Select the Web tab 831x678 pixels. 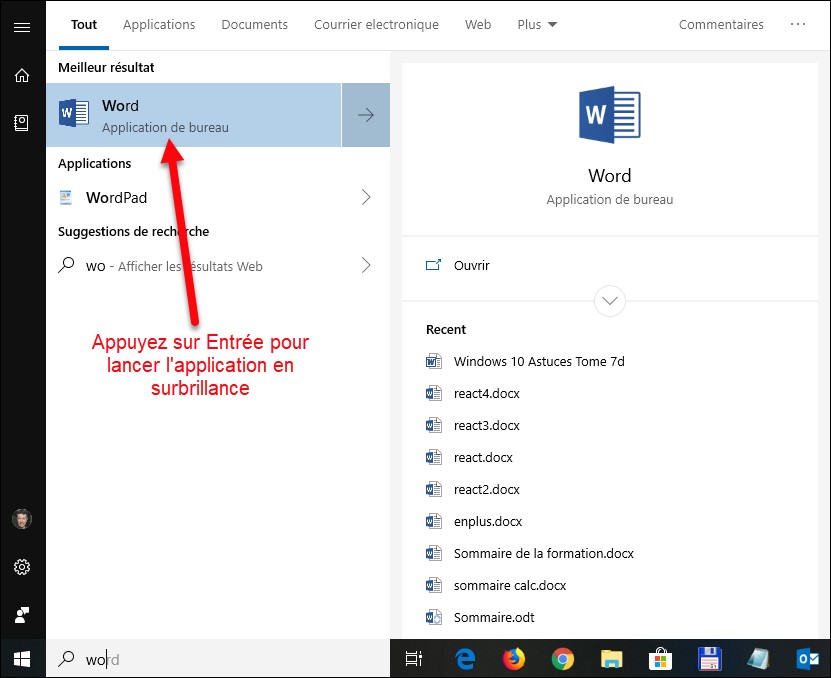tap(478, 25)
